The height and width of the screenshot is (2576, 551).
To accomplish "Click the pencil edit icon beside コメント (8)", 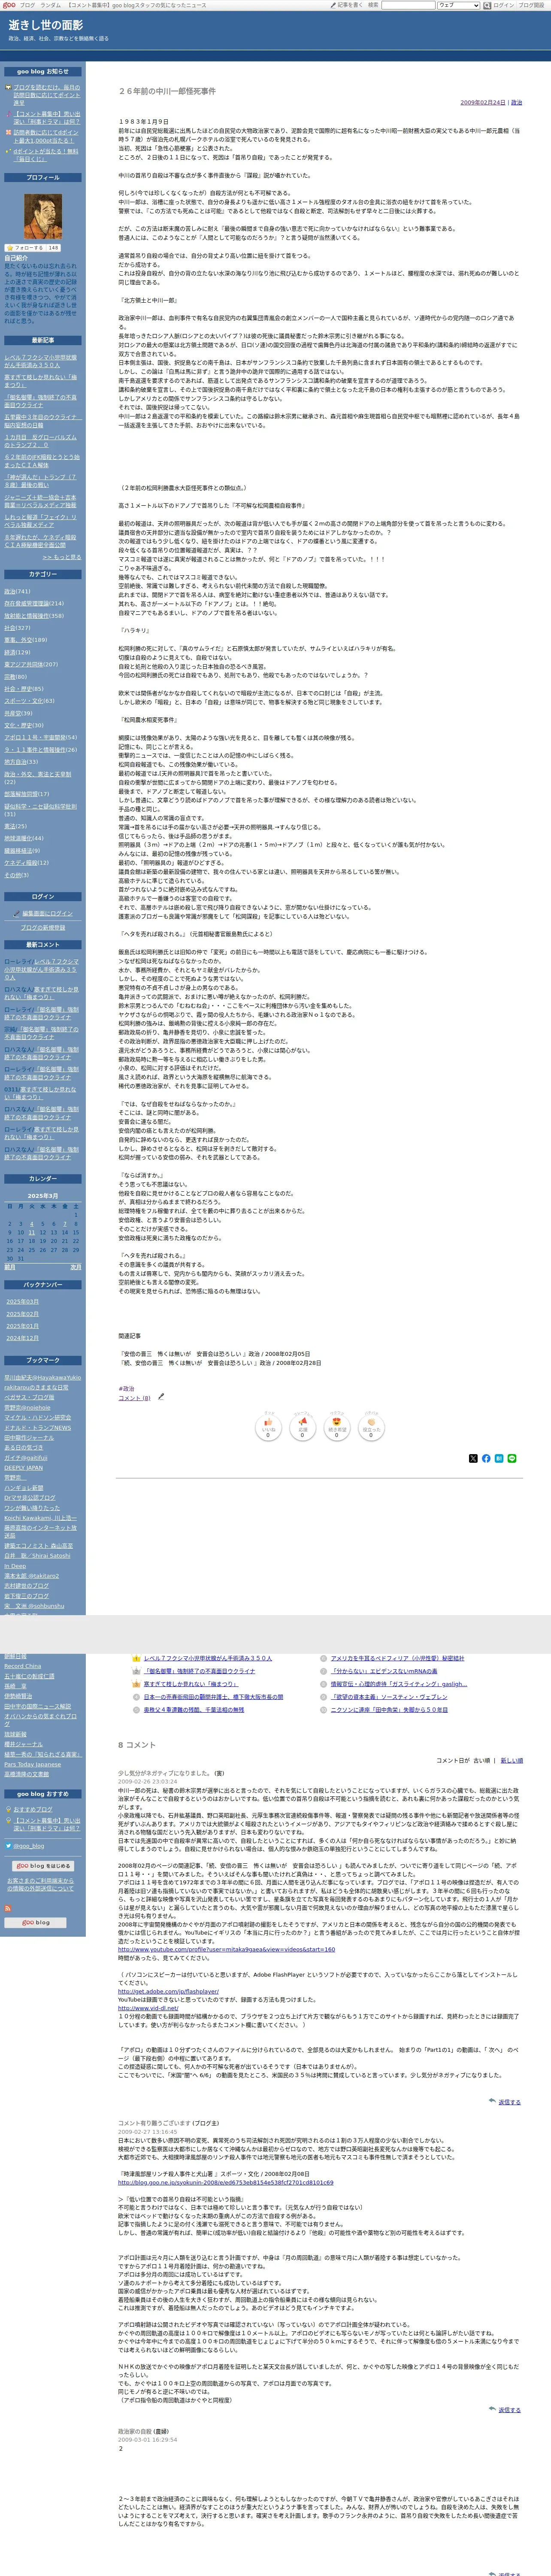I will [x=161, y=1396].
